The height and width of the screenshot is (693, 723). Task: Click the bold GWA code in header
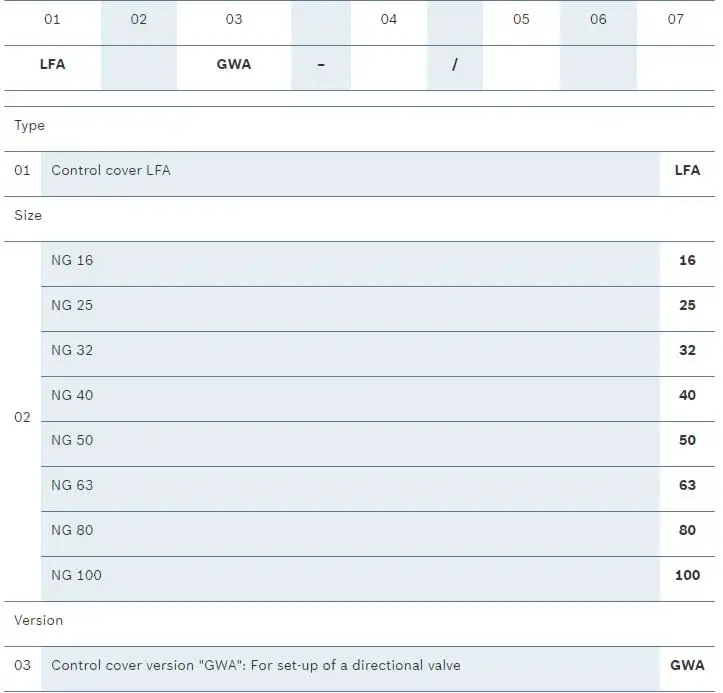click(x=234, y=64)
